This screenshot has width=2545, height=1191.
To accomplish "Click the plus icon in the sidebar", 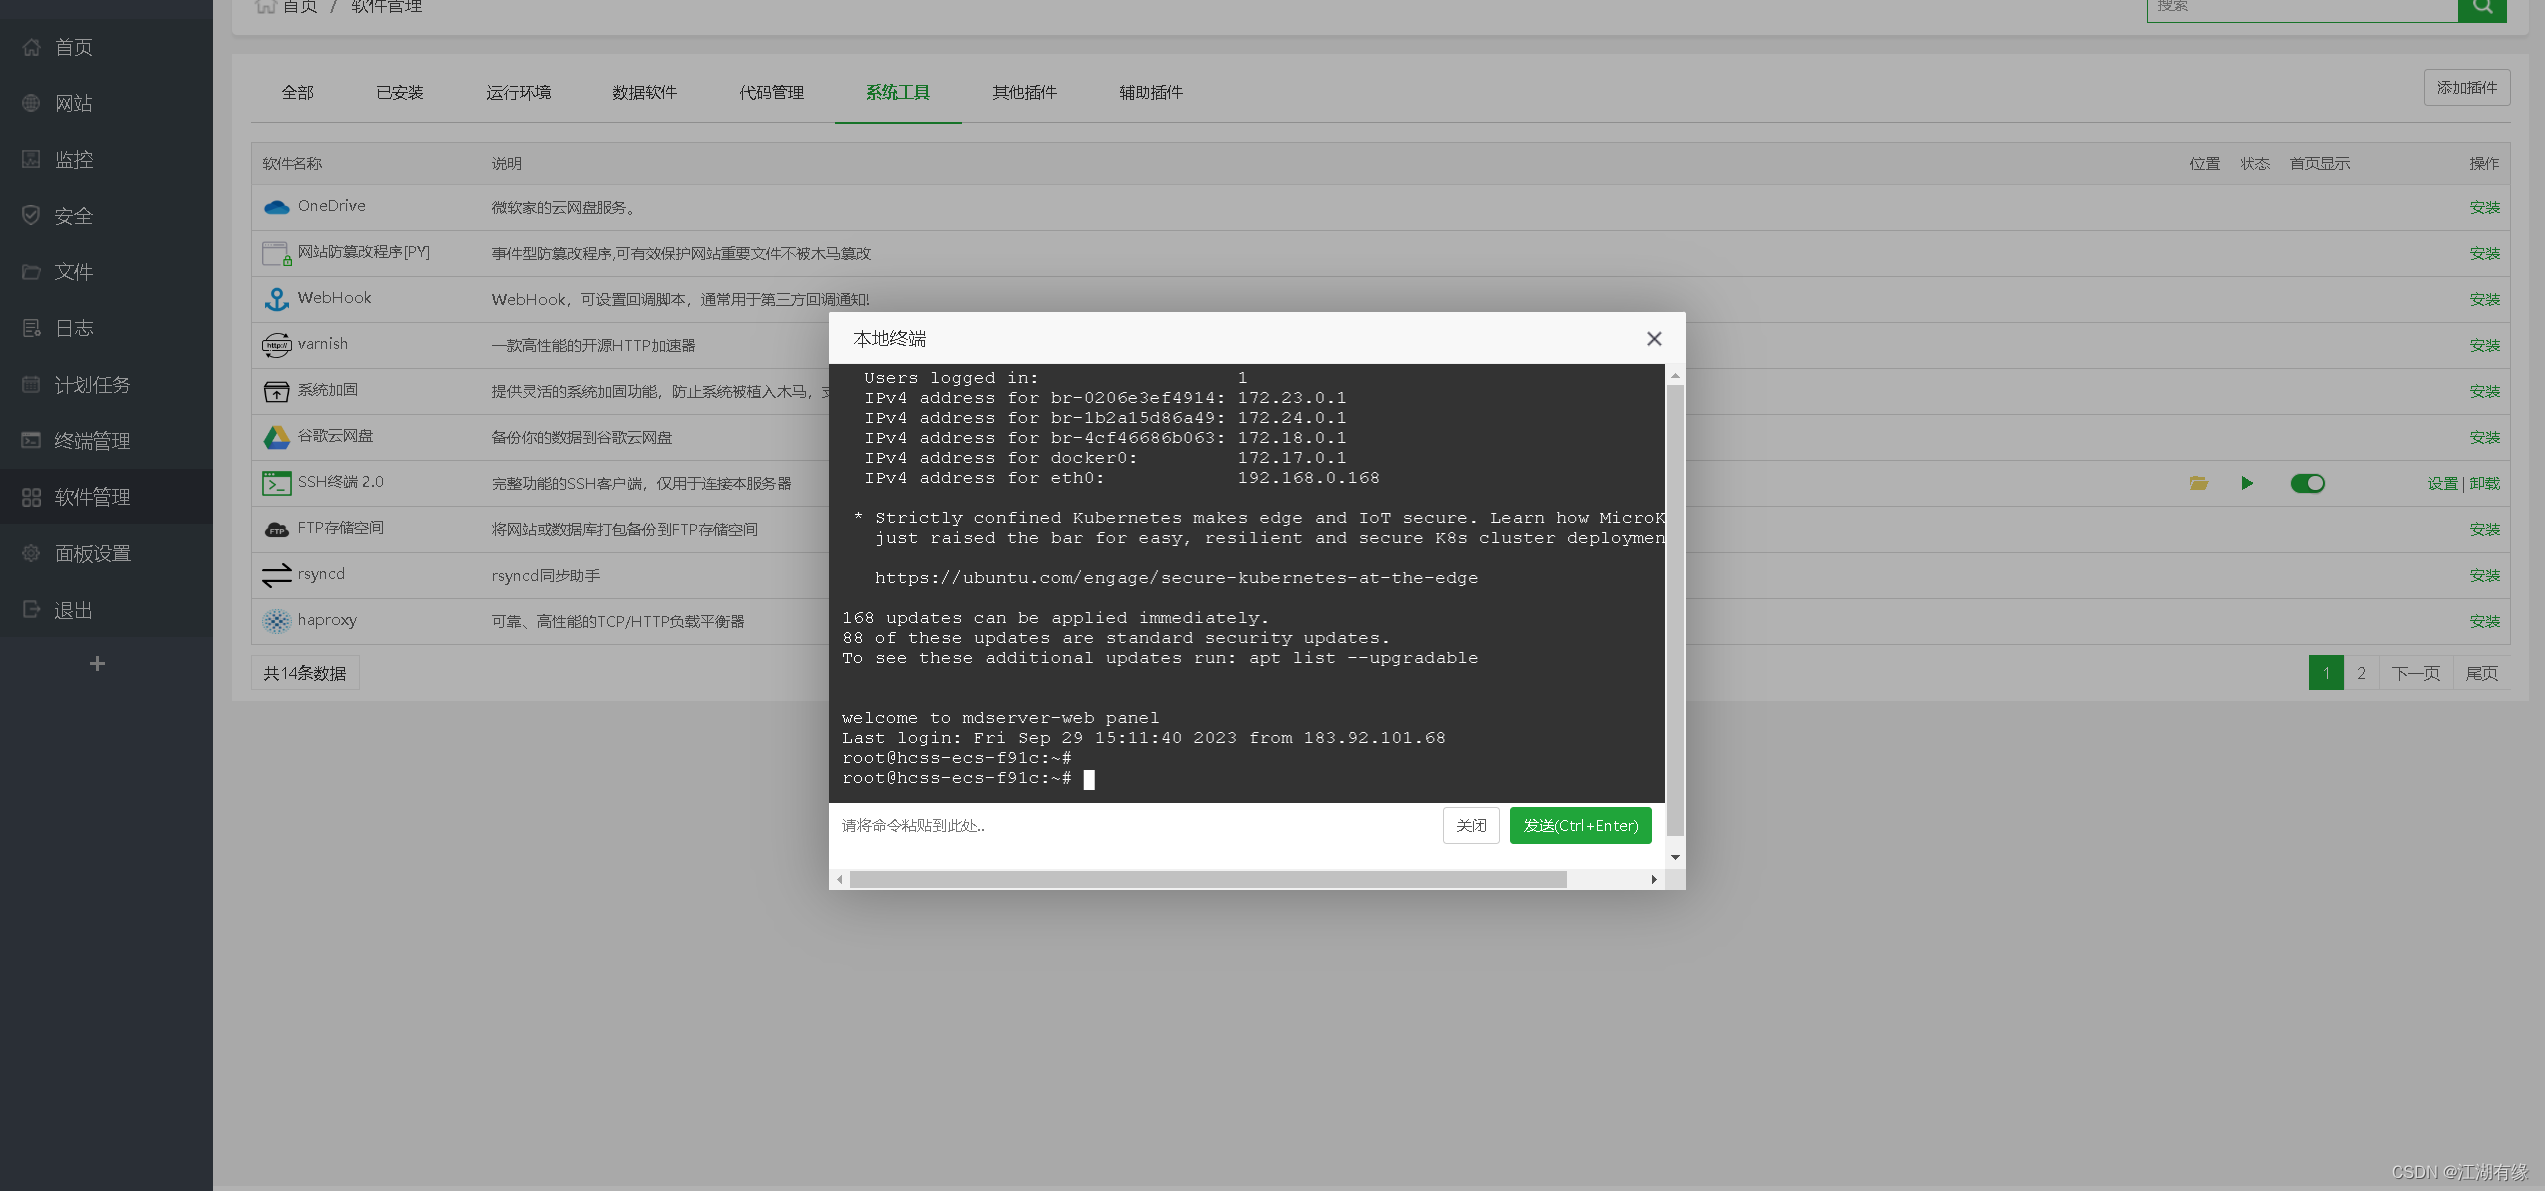I will pyautogui.click(x=97, y=664).
